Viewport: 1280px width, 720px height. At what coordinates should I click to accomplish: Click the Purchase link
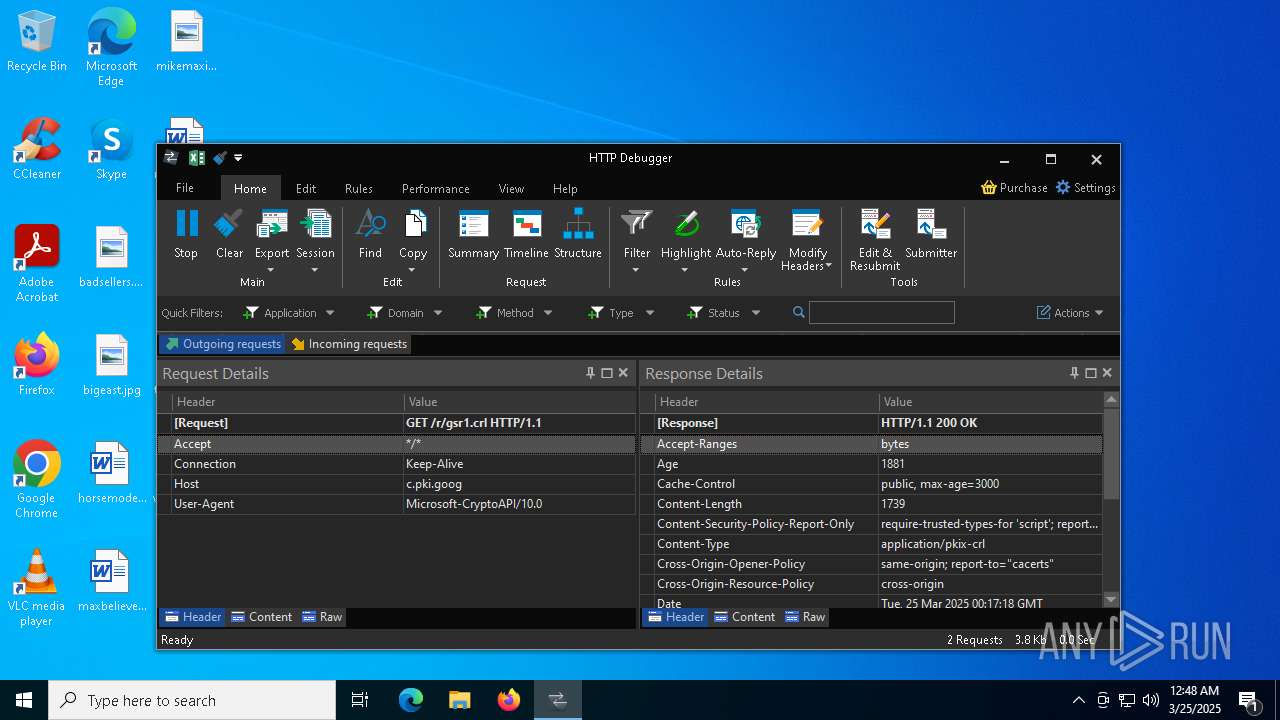point(1014,188)
